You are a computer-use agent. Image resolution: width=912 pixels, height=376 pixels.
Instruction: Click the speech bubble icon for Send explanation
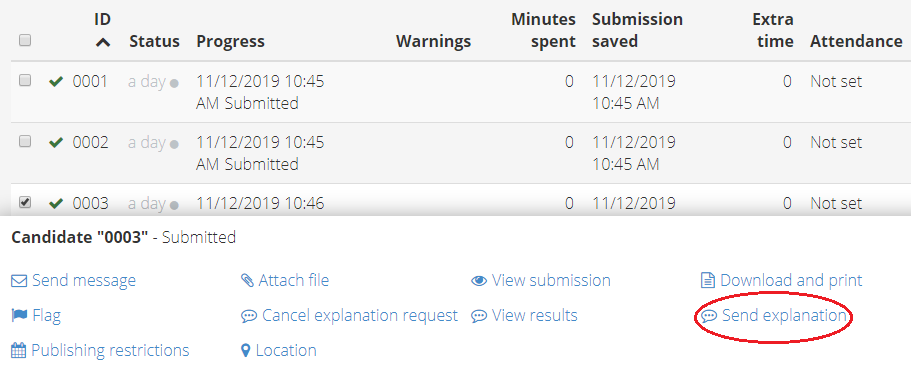pos(709,316)
